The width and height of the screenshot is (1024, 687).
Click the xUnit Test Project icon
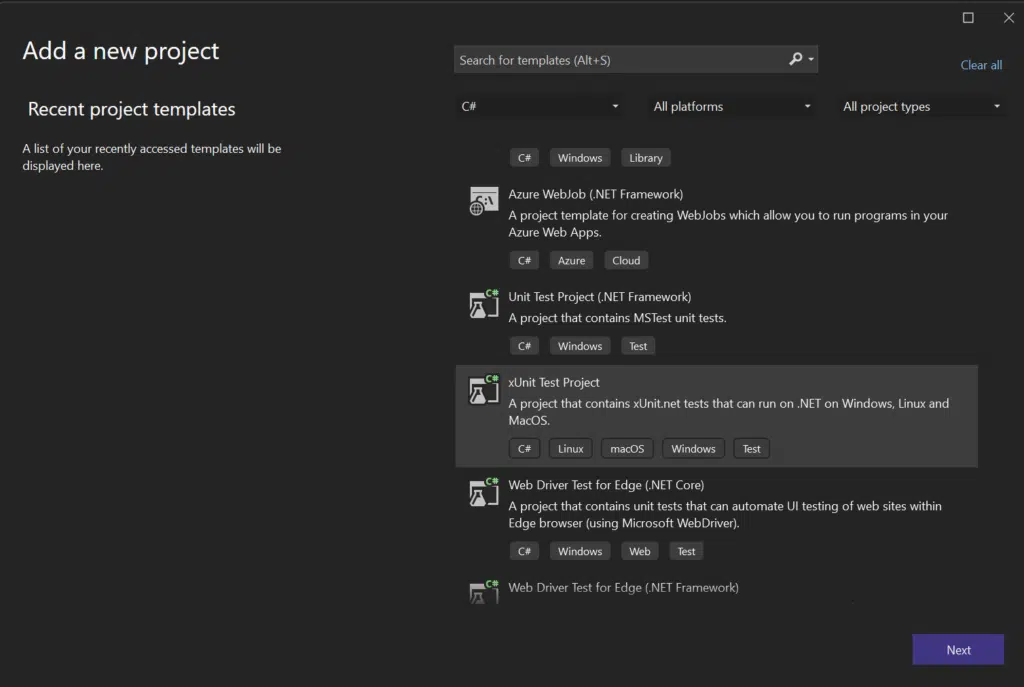pos(484,390)
